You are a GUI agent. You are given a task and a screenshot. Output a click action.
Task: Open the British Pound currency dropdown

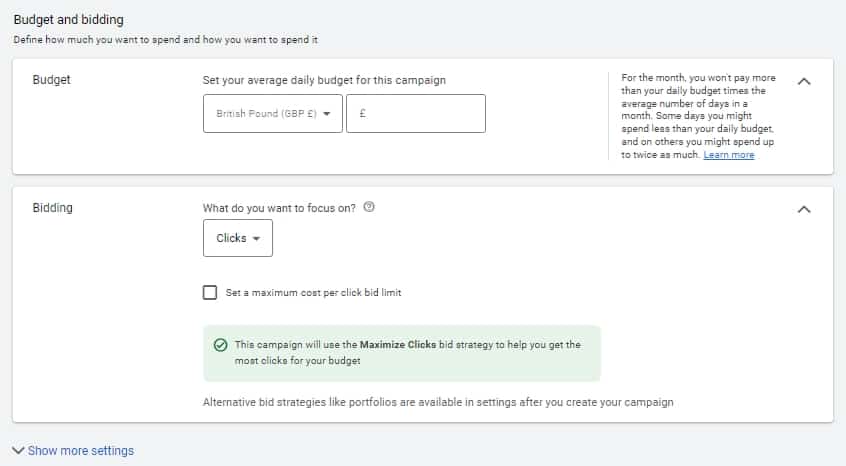tap(272, 114)
